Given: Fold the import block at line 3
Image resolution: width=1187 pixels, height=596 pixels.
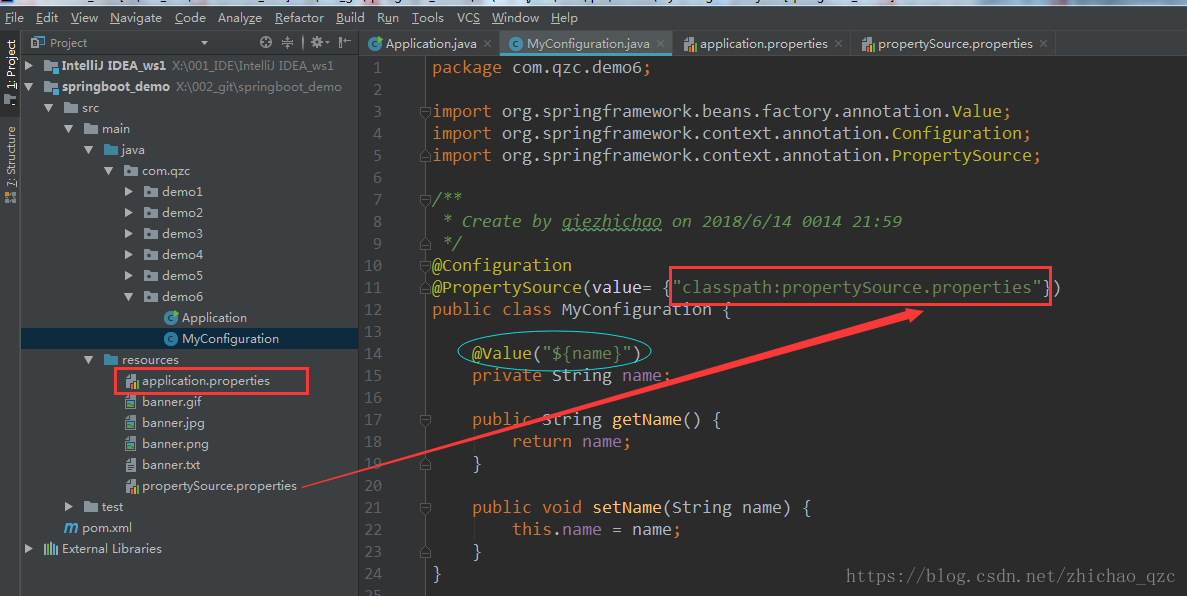Looking at the screenshot, I should tap(425, 112).
